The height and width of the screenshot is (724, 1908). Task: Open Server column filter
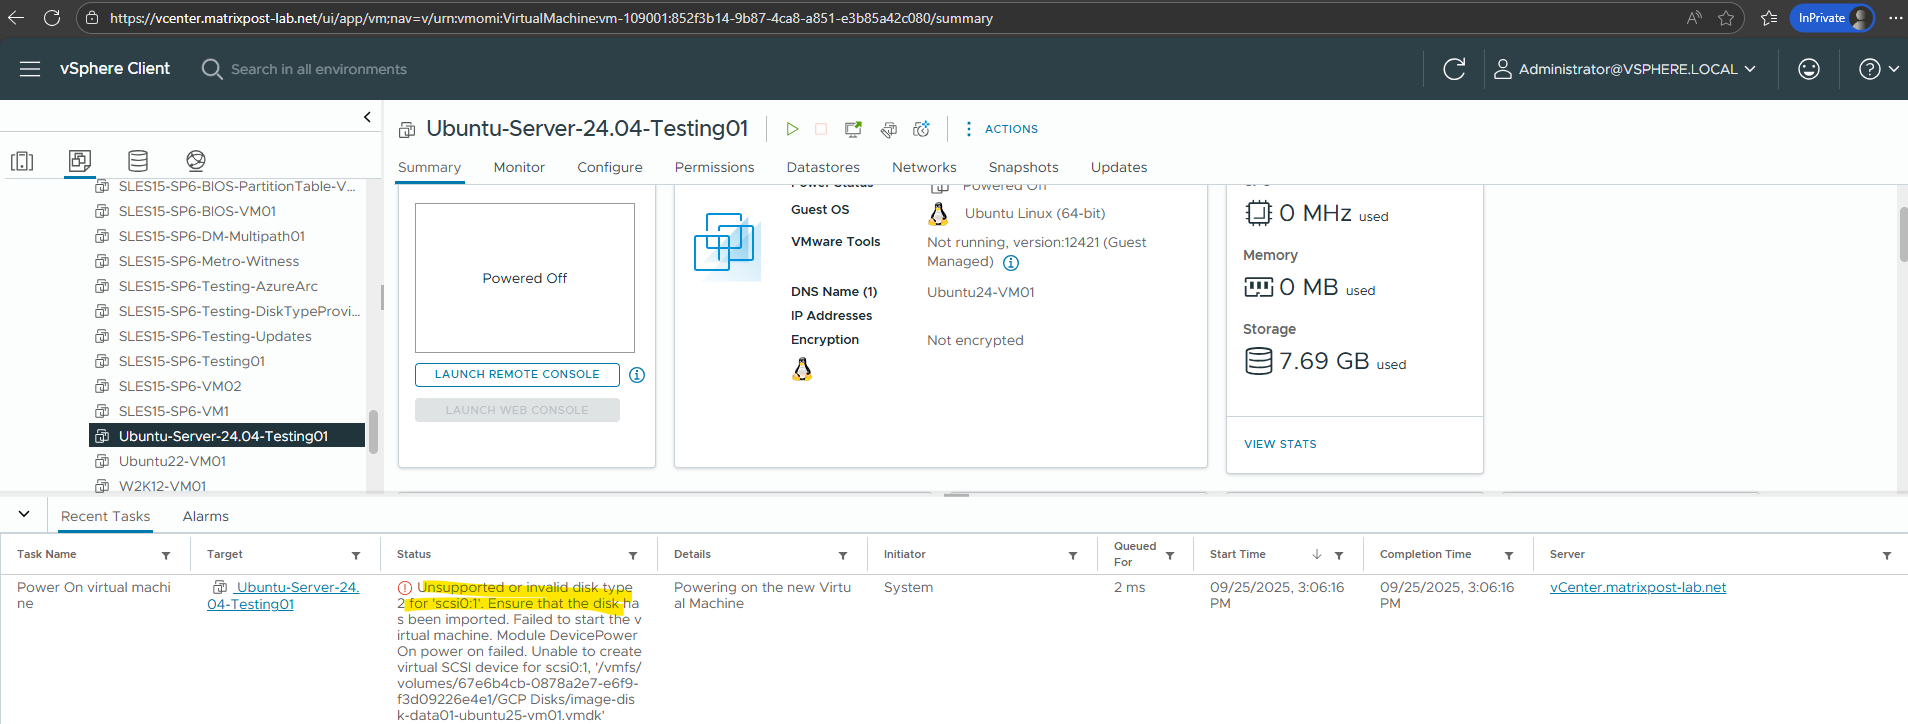[x=1887, y=556]
